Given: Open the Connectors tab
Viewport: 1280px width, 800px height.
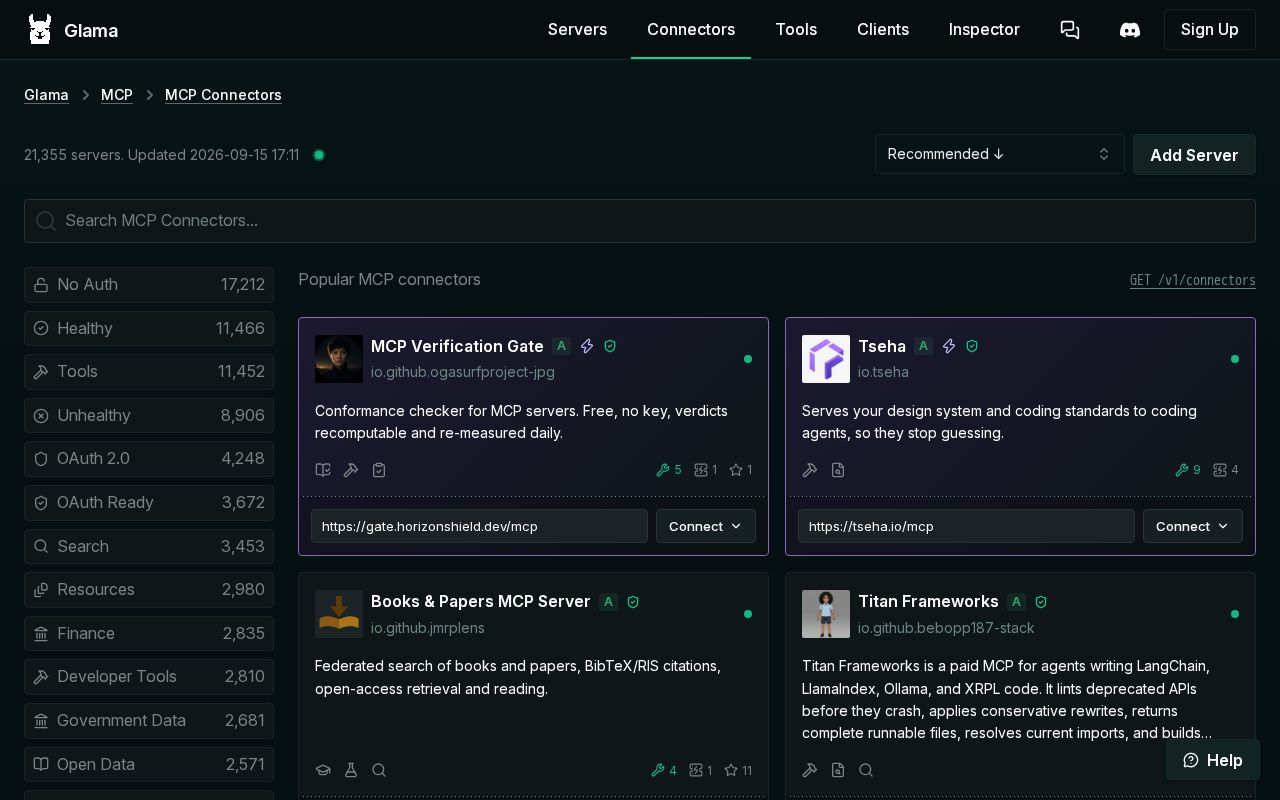Looking at the screenshot, I should click(691, 30).
